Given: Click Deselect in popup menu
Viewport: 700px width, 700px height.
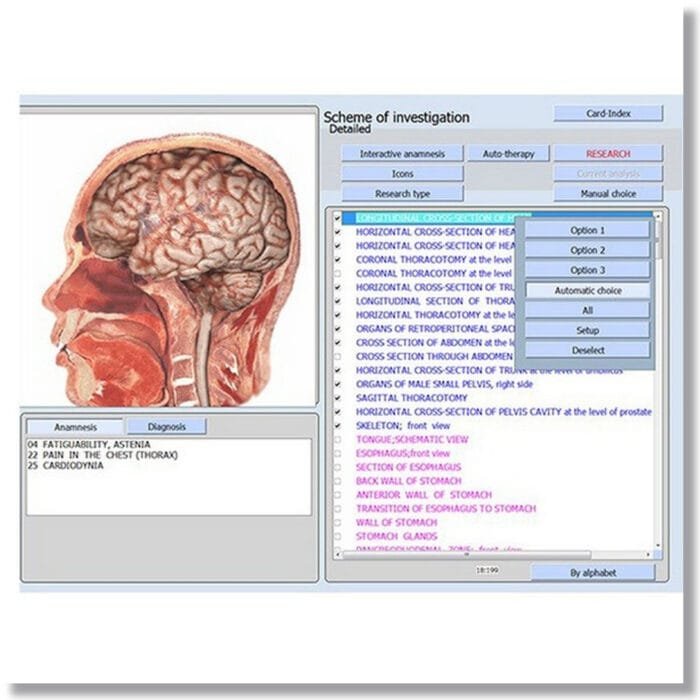Looking at the screenshot, I should click(x=588, y=350).
